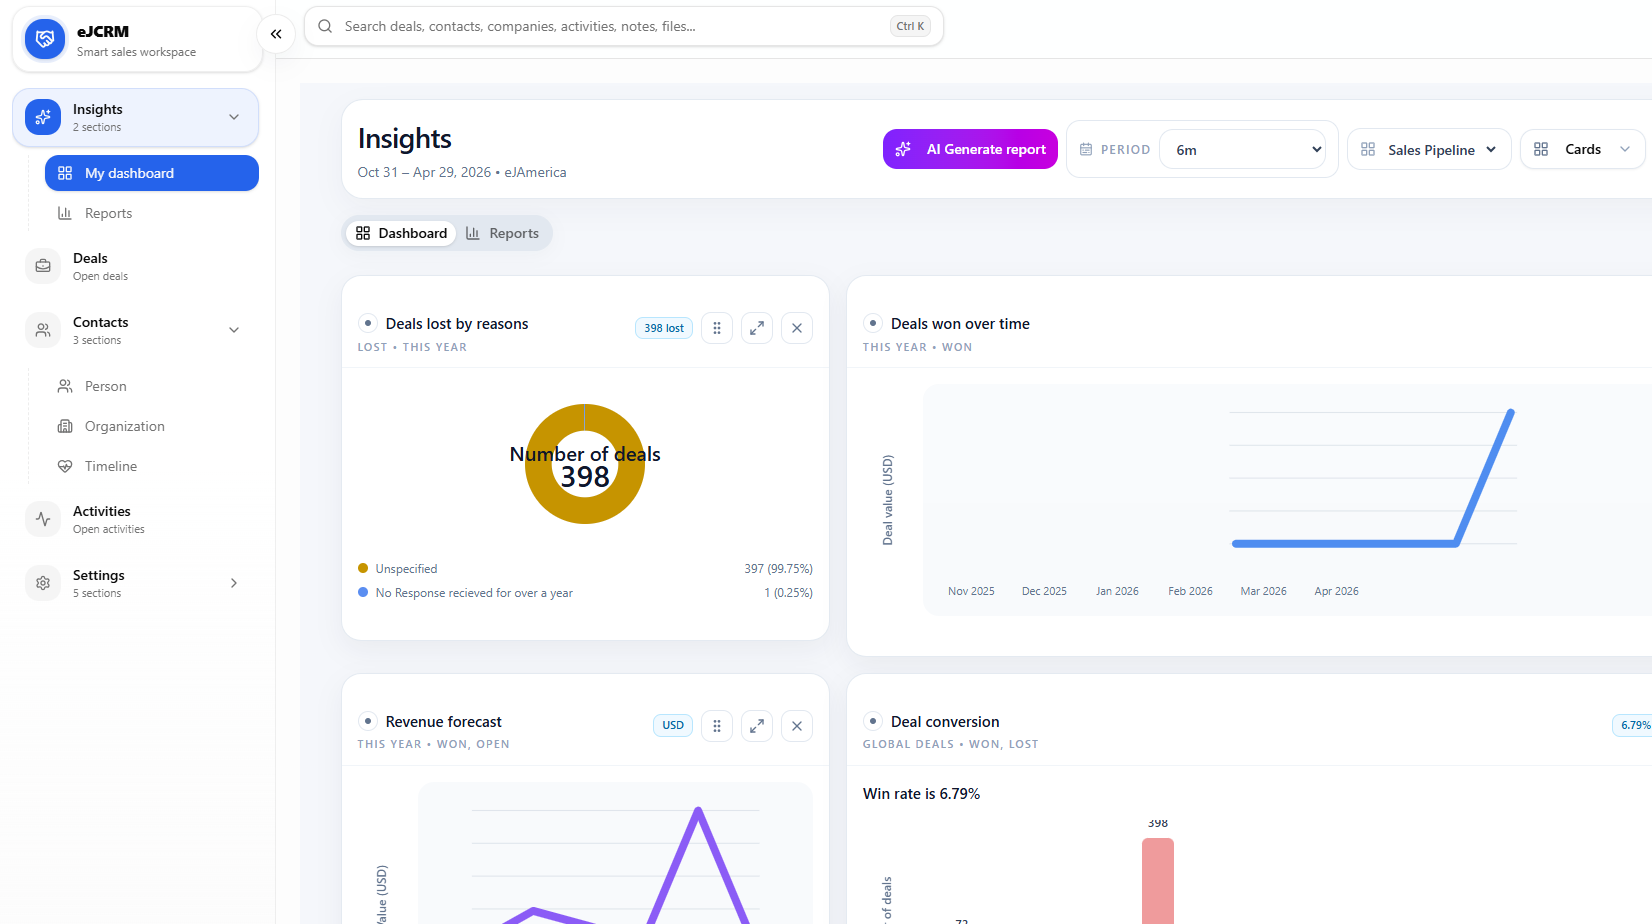Click the Contacts people icon
The height and width of the screenshot is (924, 1652).
click(x=43, y=330)
